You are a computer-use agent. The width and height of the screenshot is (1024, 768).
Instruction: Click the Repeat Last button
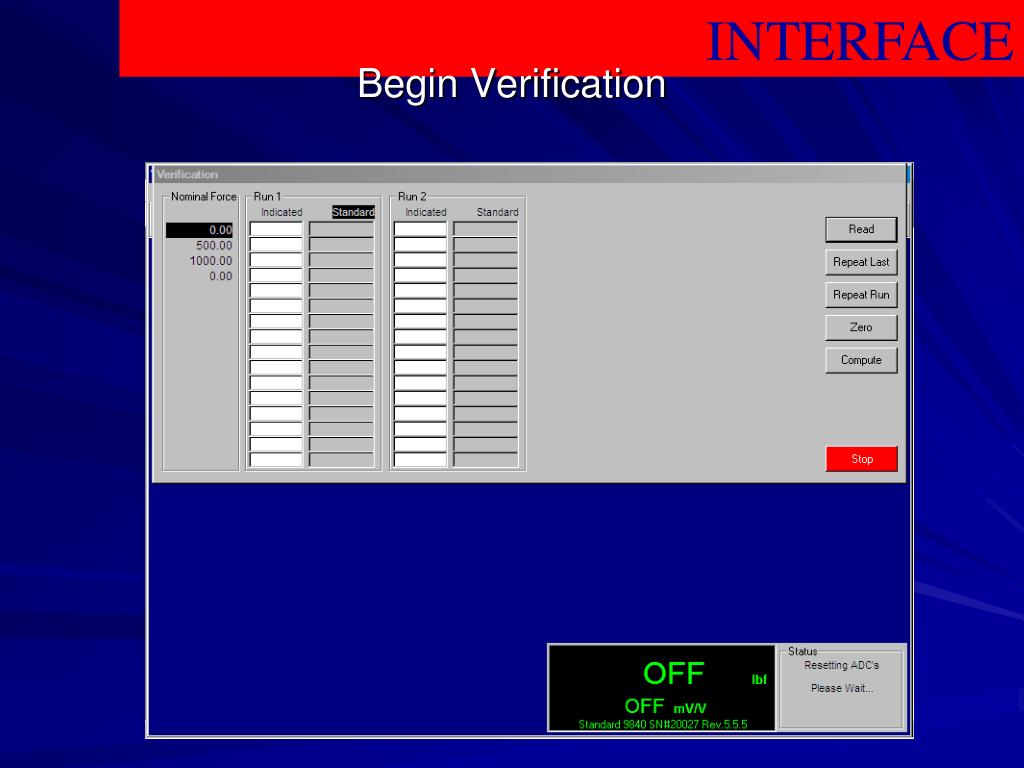point(861,262)
